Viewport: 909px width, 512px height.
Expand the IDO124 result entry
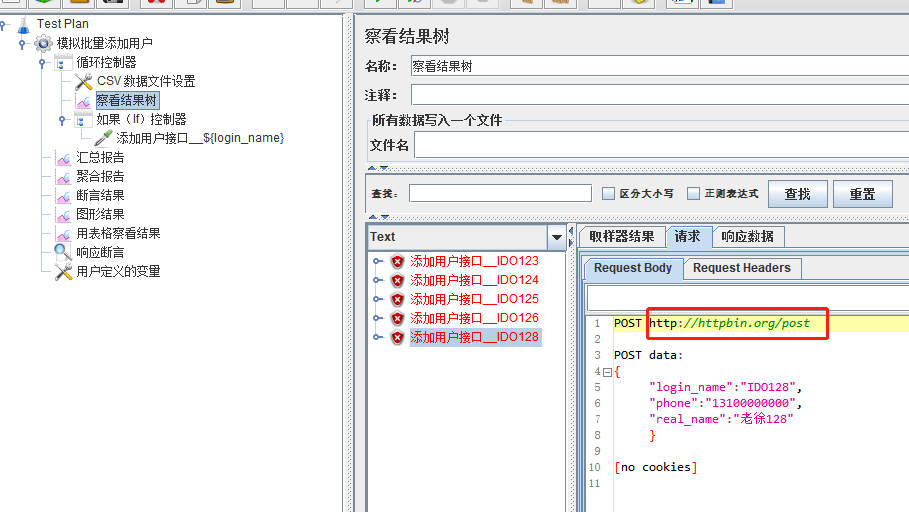click(377, 280)
